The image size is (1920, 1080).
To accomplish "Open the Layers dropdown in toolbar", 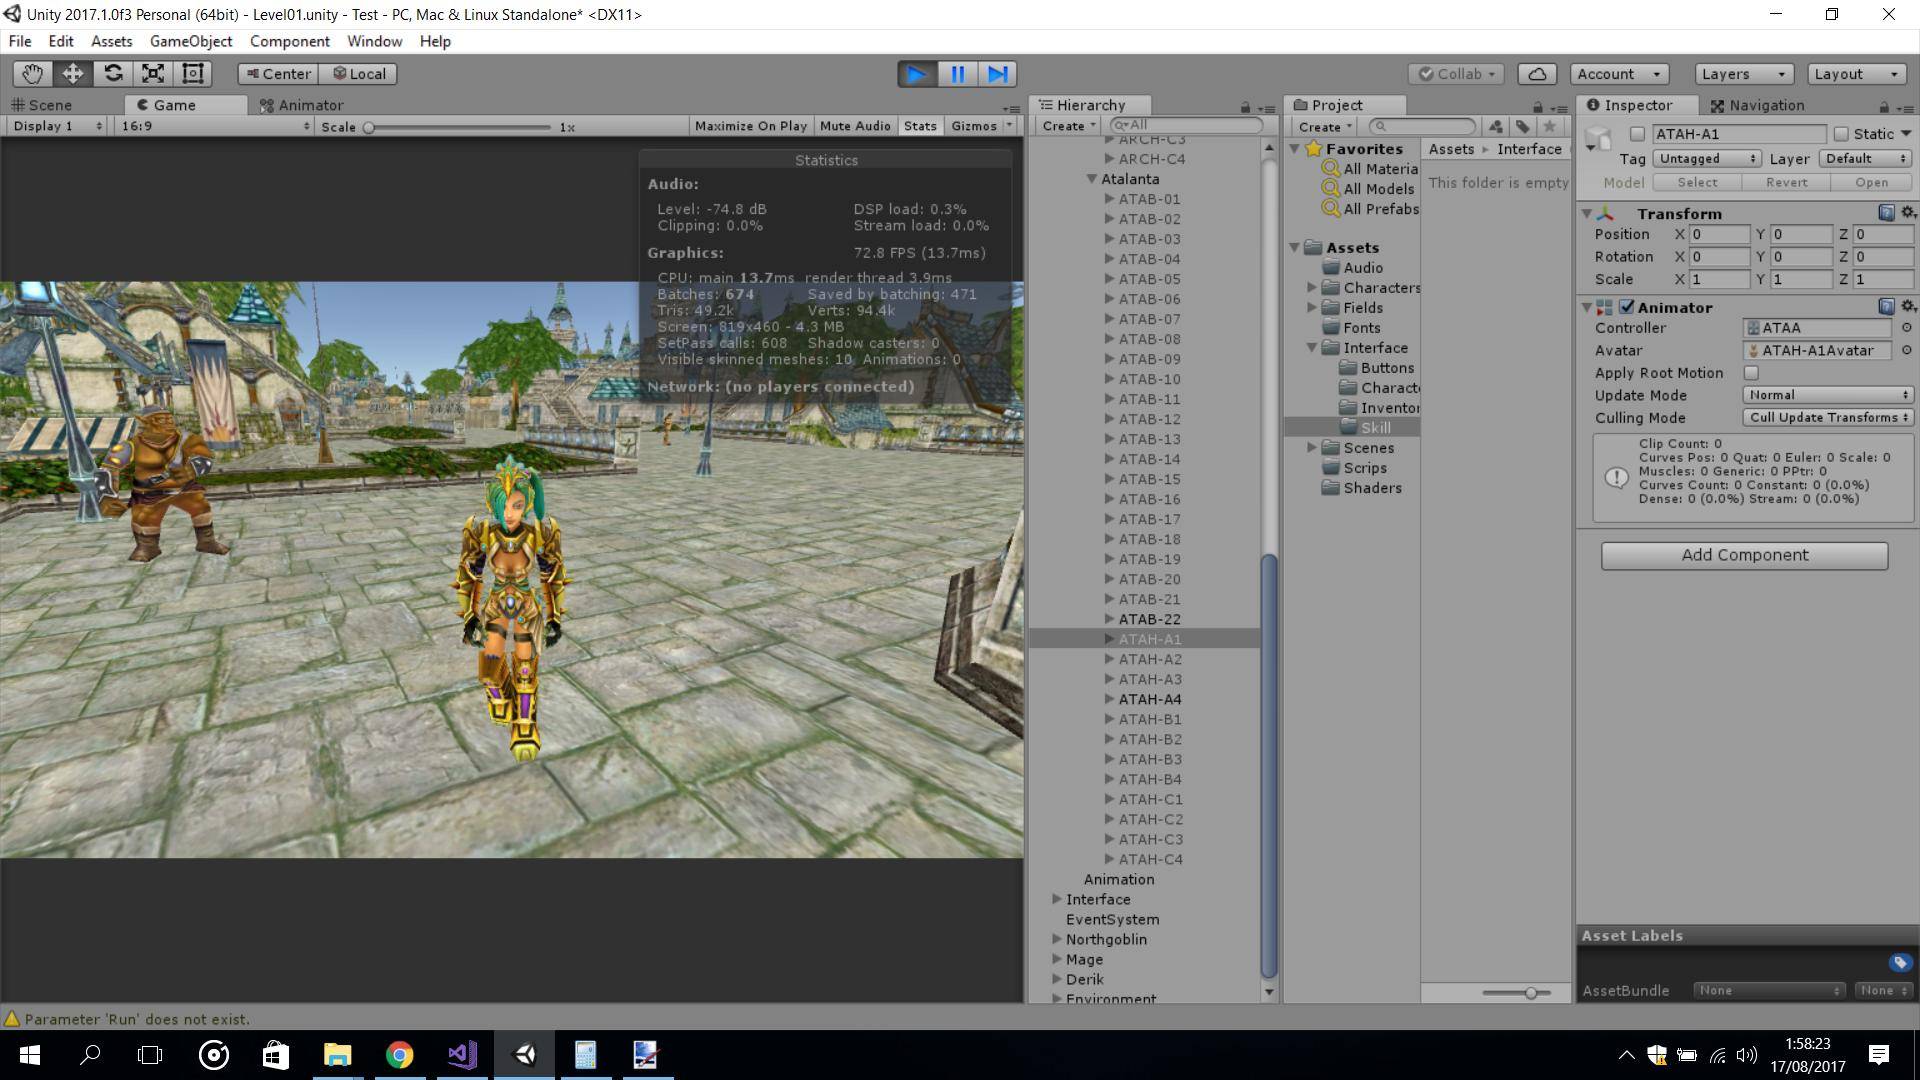I will point(1744,74).
